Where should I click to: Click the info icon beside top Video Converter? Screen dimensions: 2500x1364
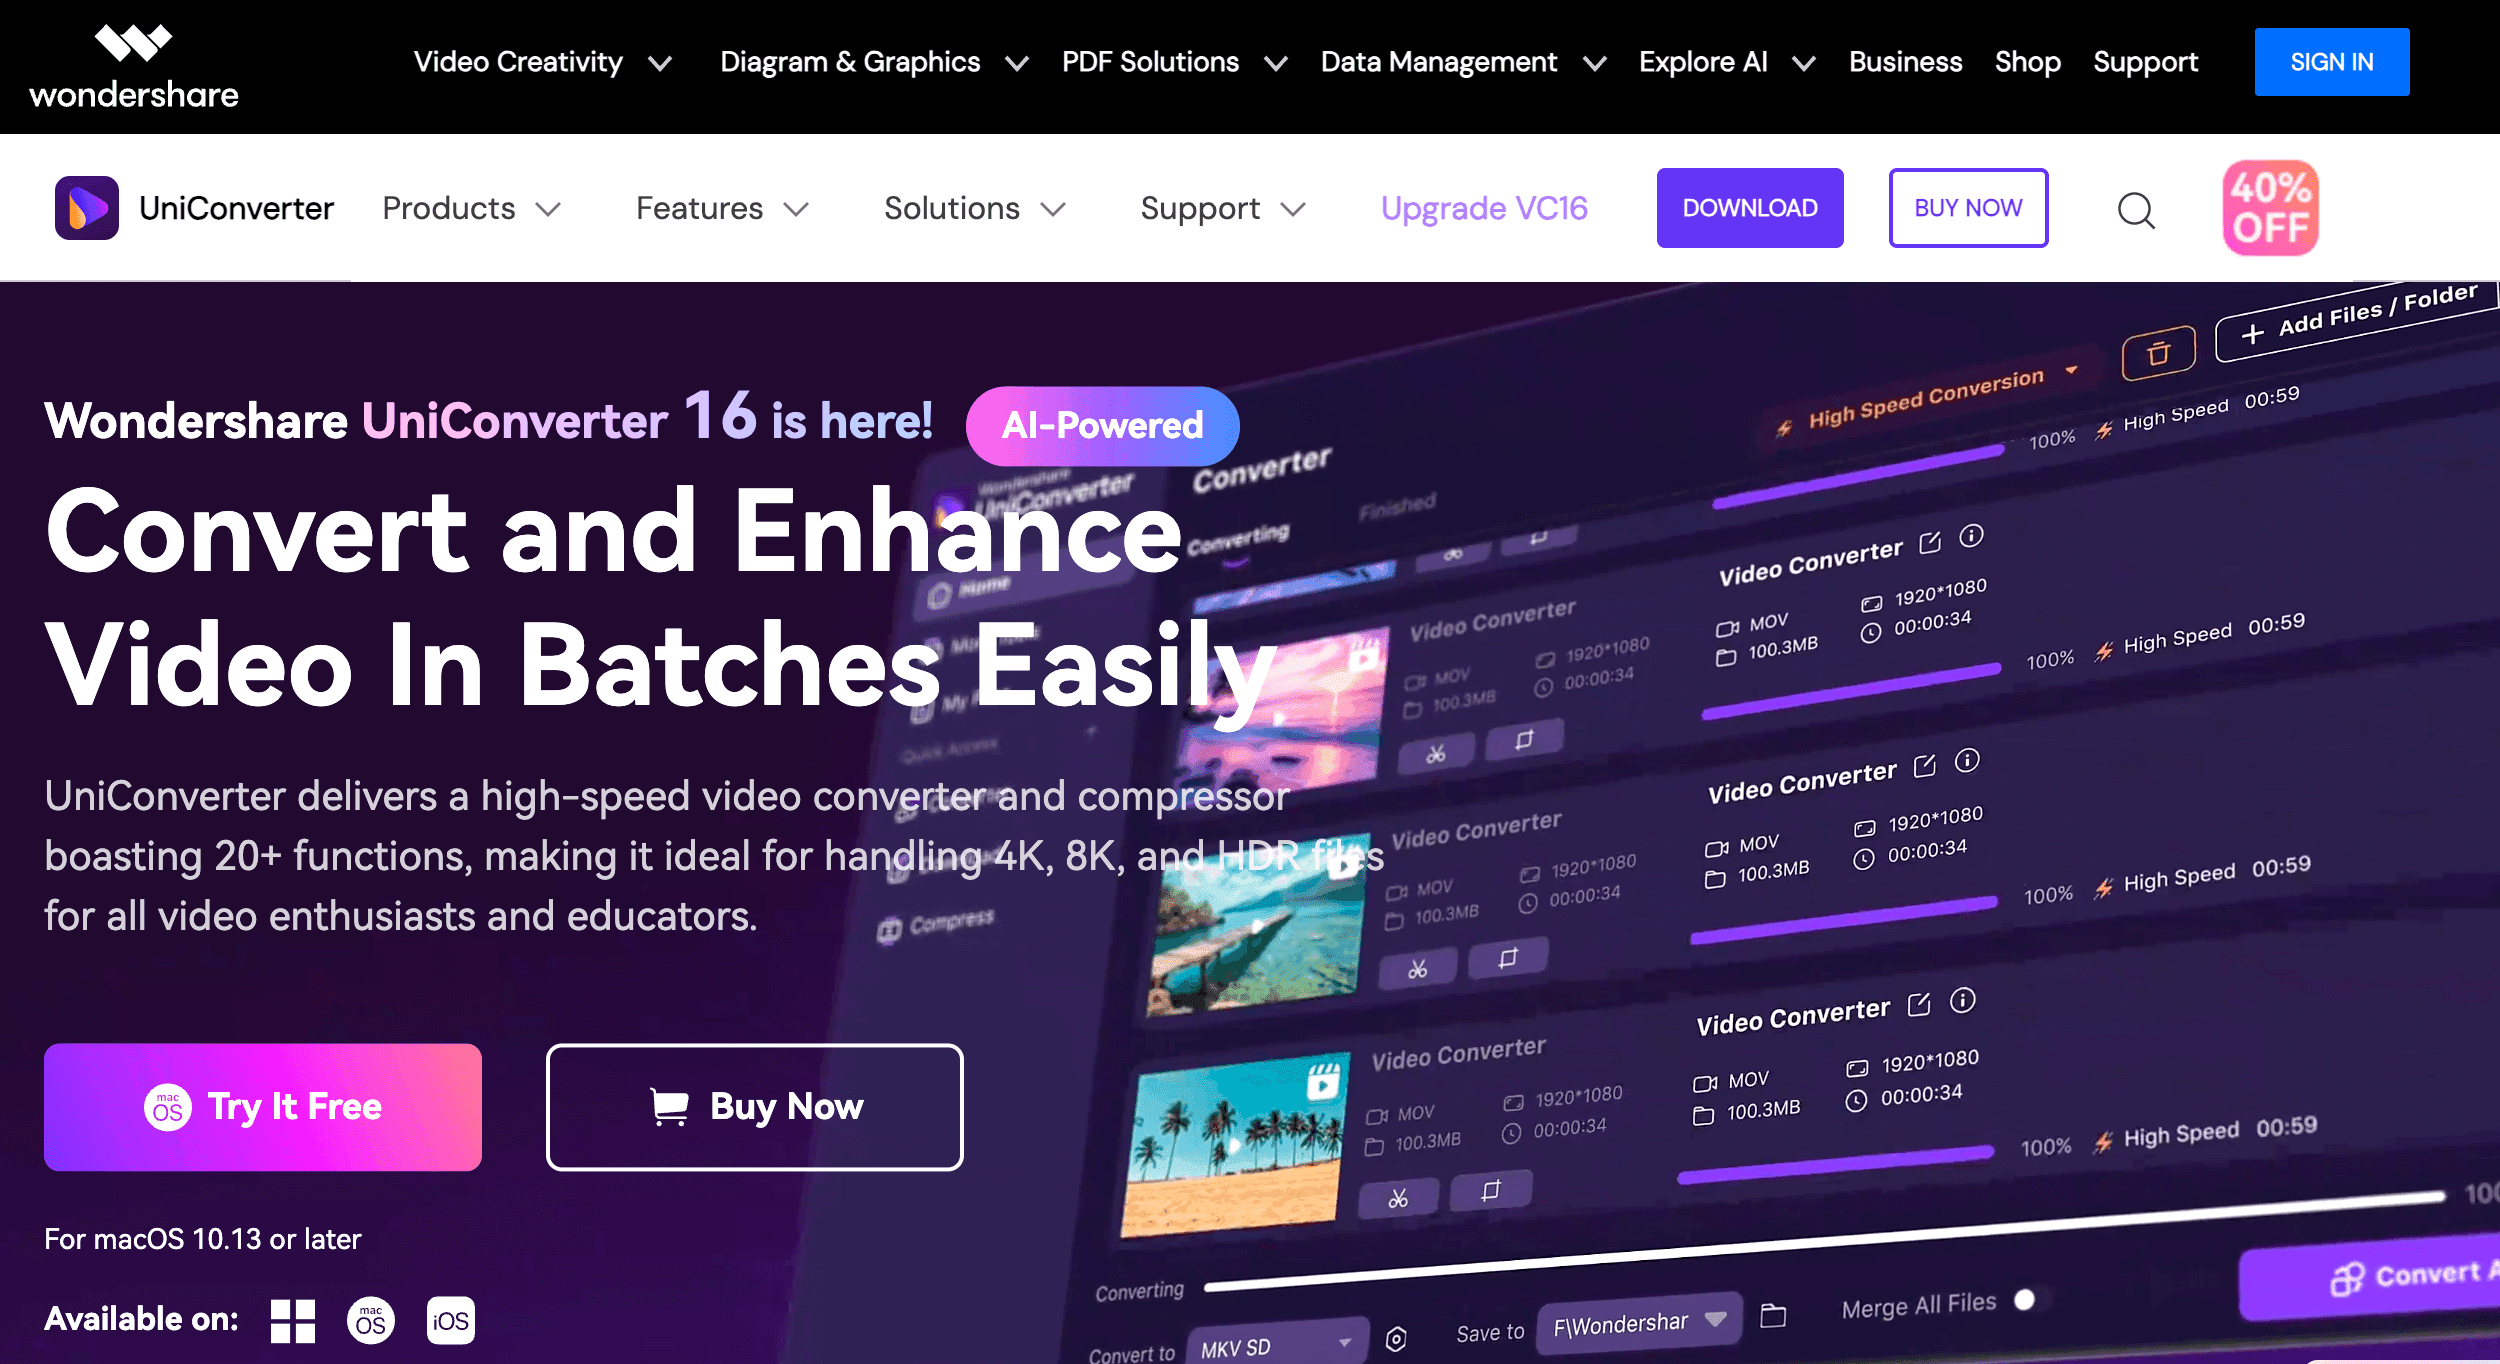[x=1971, y=536]
